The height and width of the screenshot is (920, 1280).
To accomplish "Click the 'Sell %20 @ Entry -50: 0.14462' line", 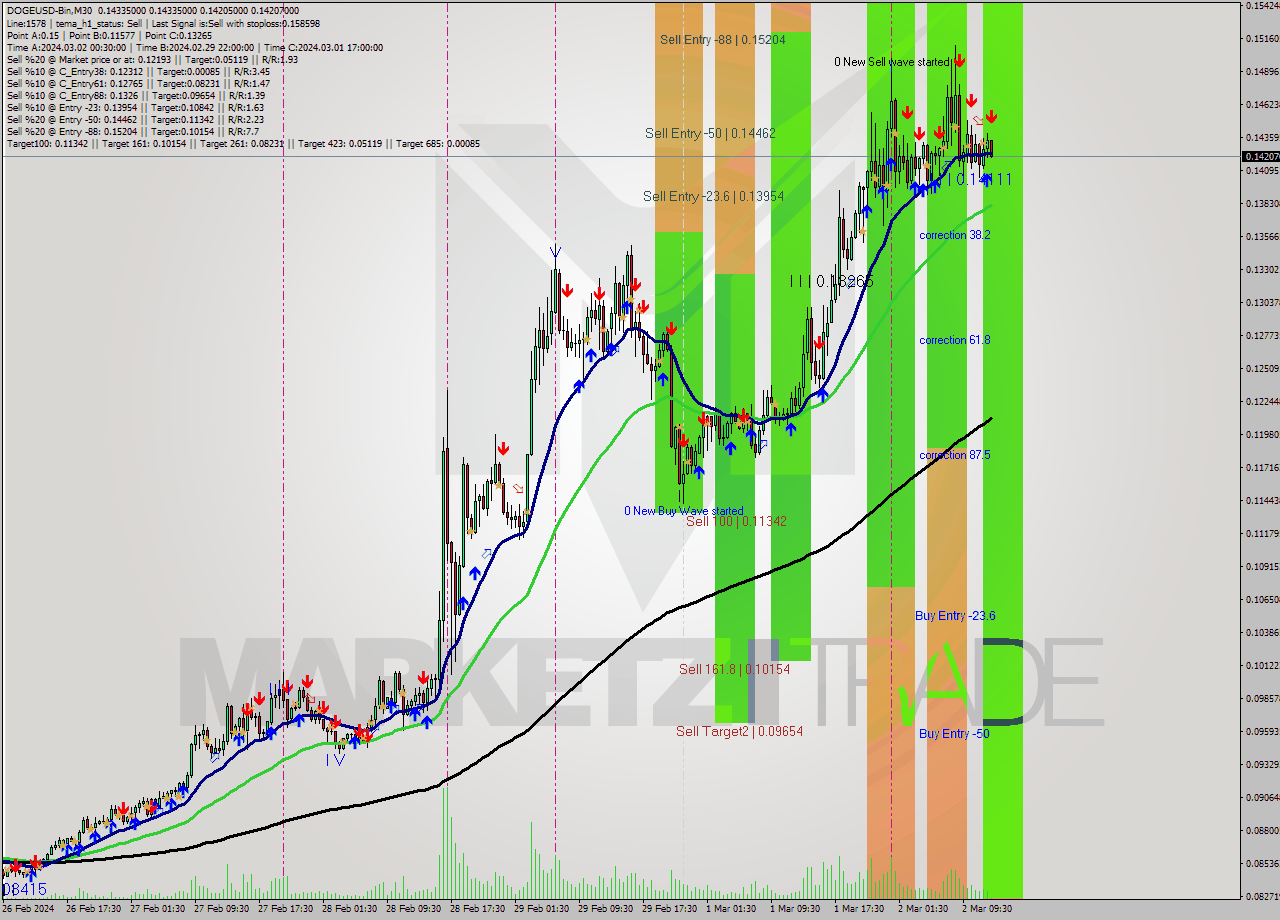I will tap(135, 119).
